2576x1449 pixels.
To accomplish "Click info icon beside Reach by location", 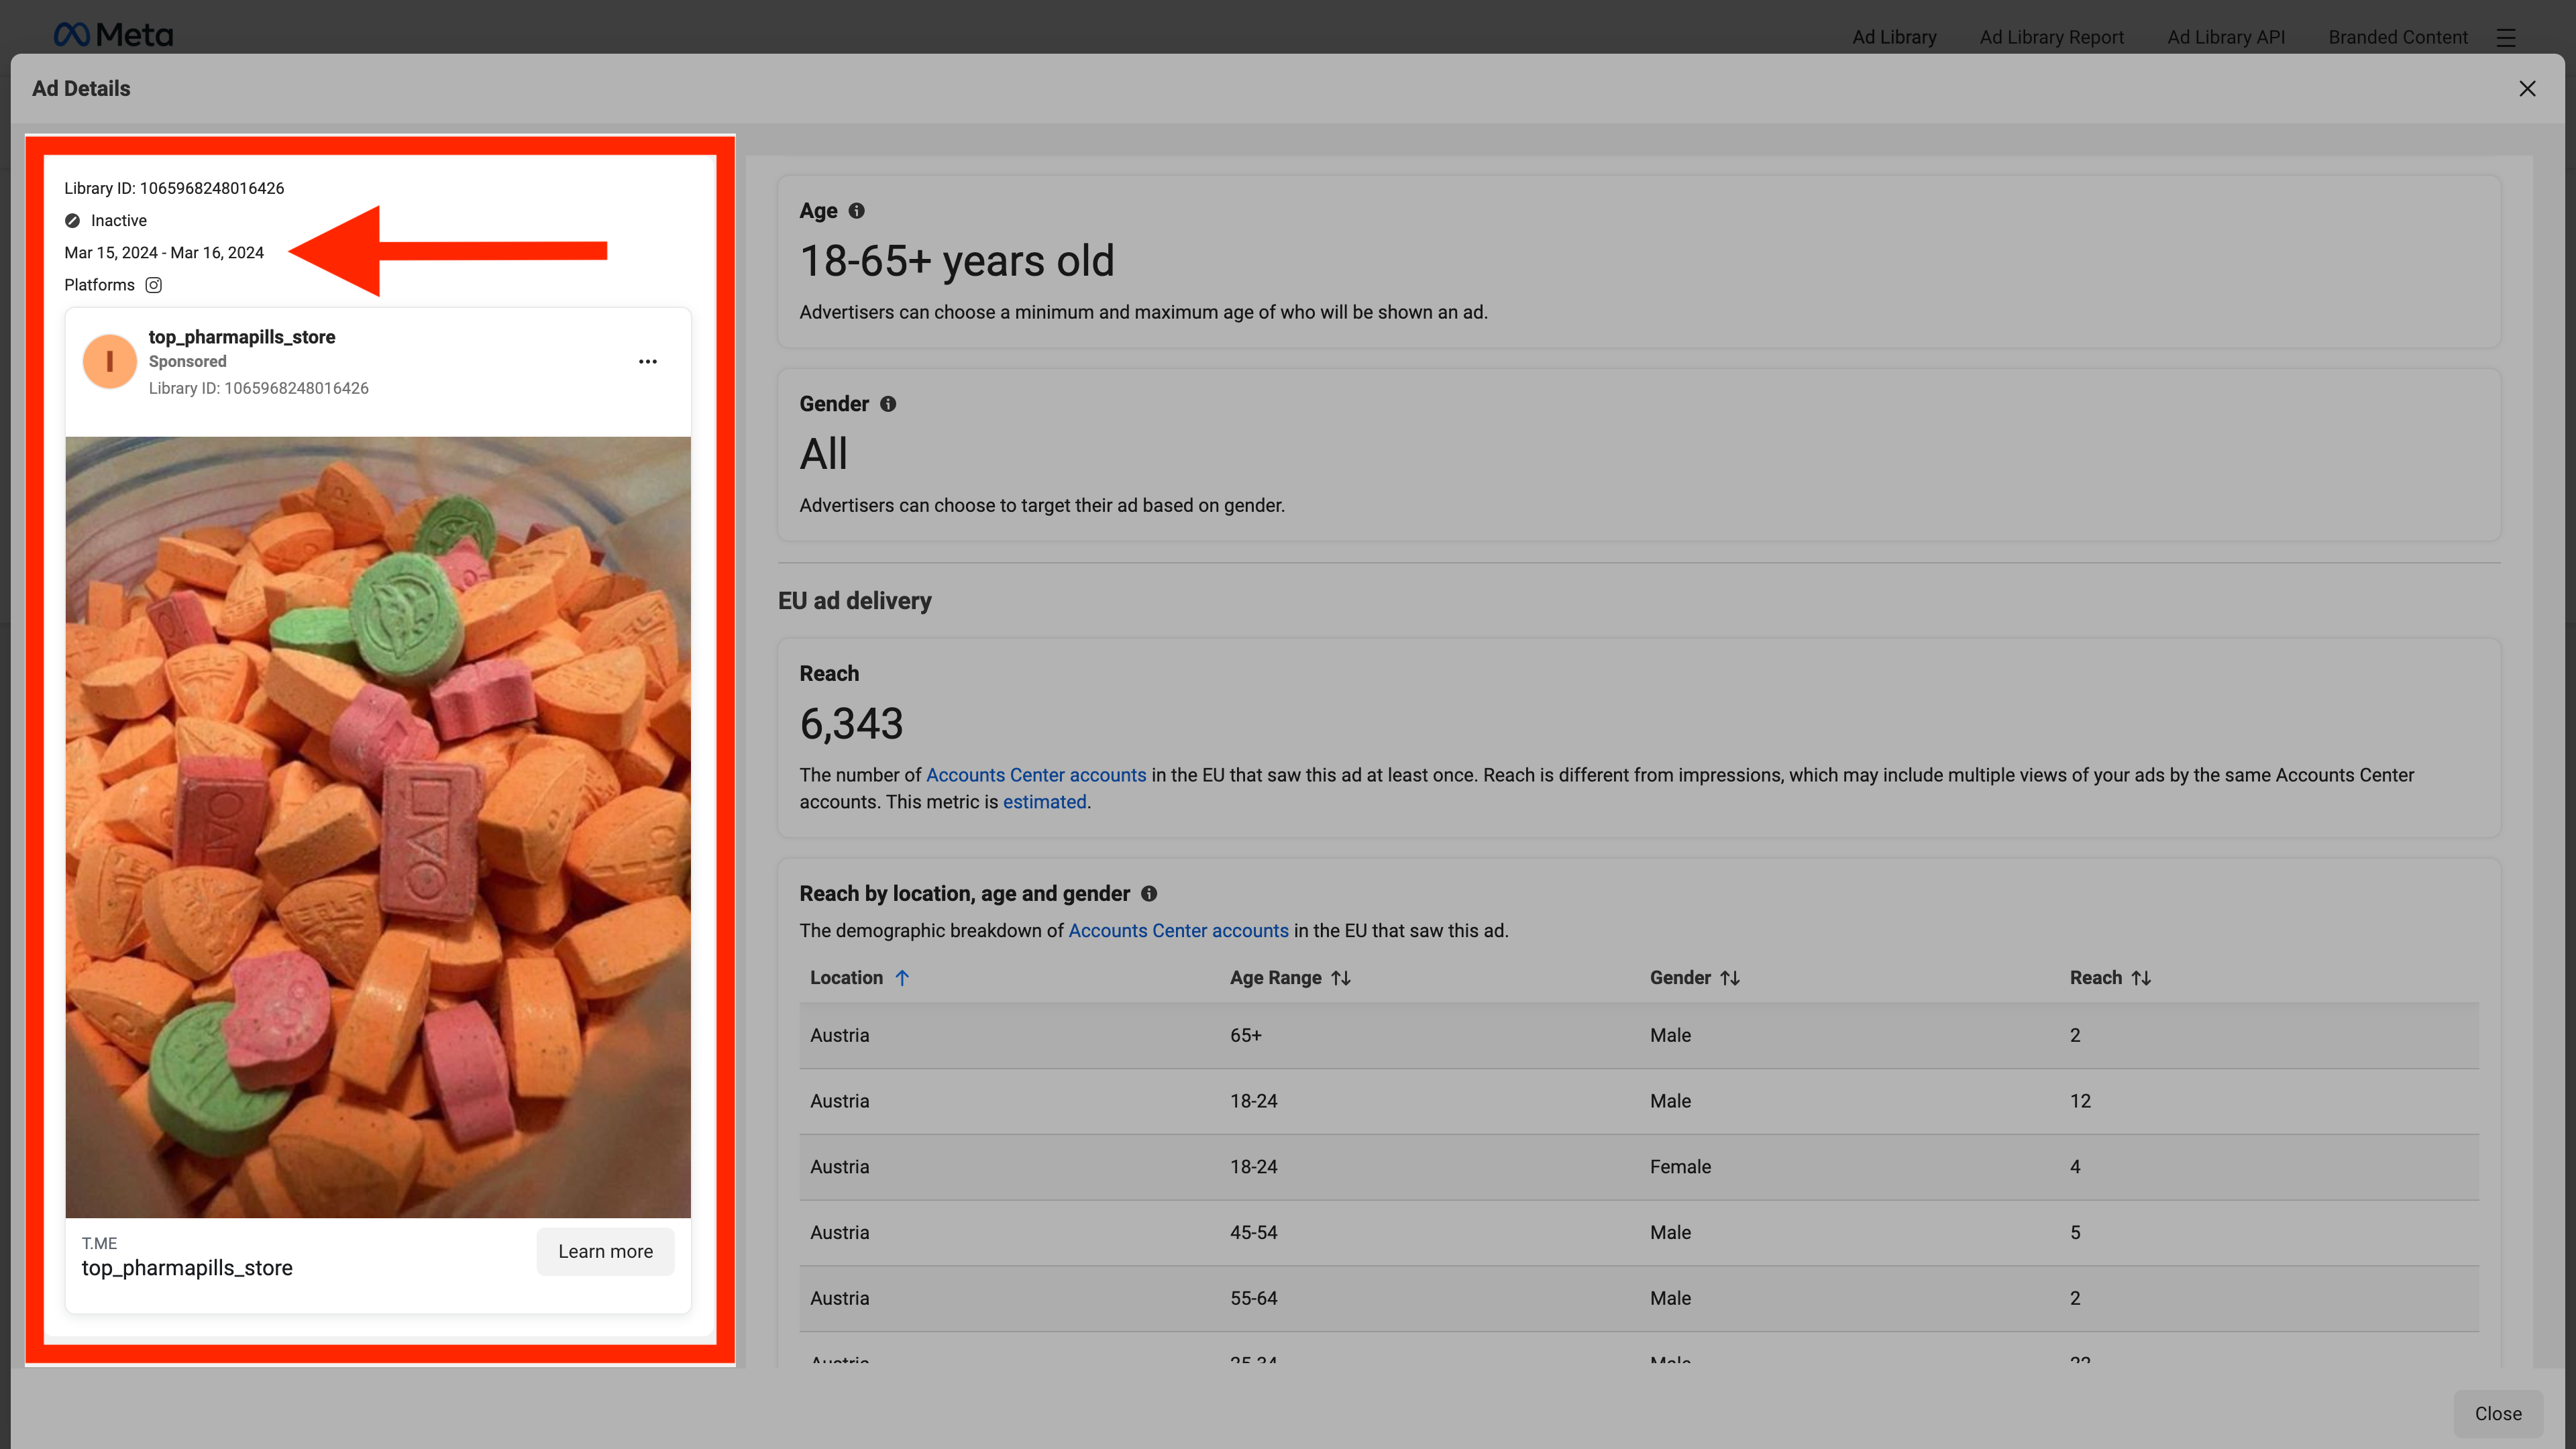I will pos(1149,894).
